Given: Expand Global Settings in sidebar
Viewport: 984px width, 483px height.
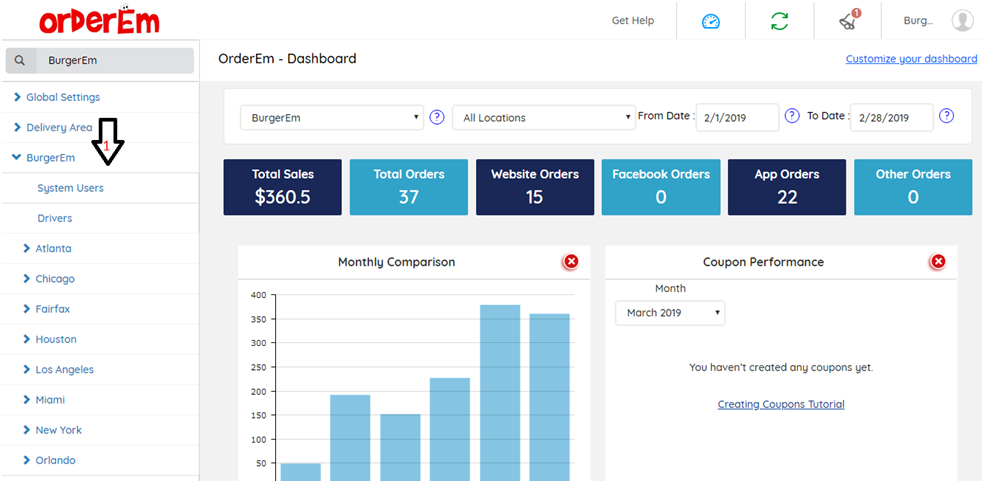Looking at the screenshot, I should tap(62, 97).
